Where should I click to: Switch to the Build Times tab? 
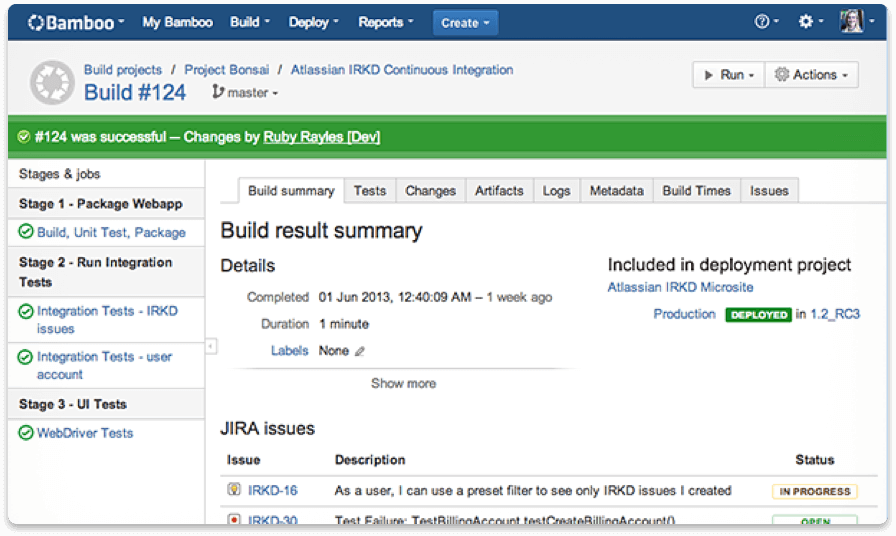(696, 191)
